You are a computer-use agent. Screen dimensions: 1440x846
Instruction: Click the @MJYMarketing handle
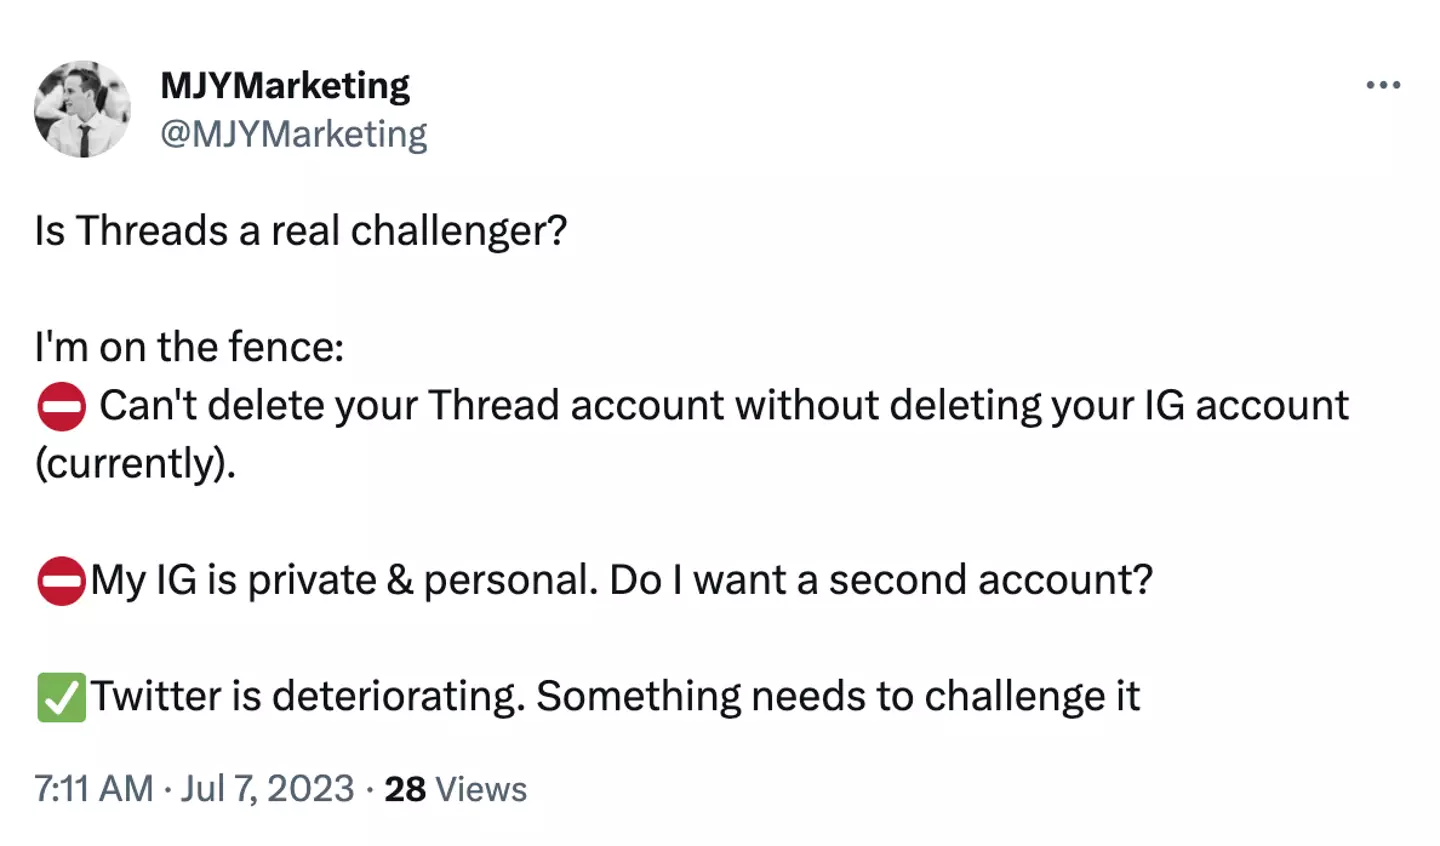(293, 134)
